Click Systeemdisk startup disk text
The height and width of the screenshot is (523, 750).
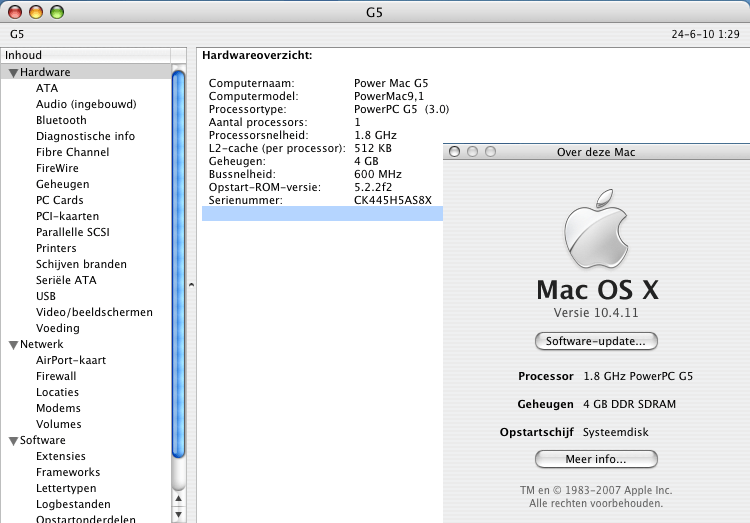coord(616,432)
